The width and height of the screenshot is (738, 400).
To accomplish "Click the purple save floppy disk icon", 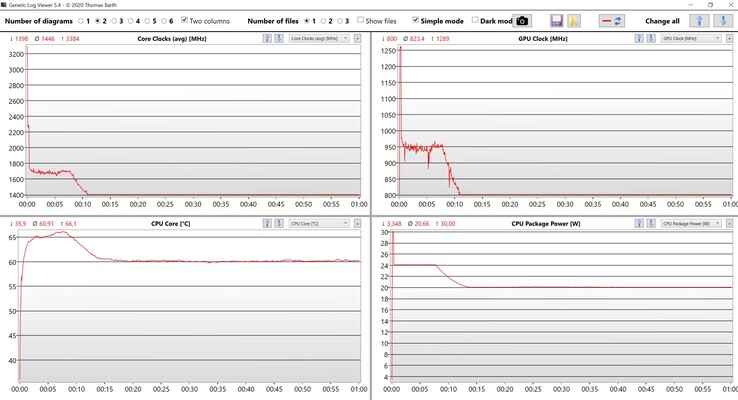I will (557, 20).
